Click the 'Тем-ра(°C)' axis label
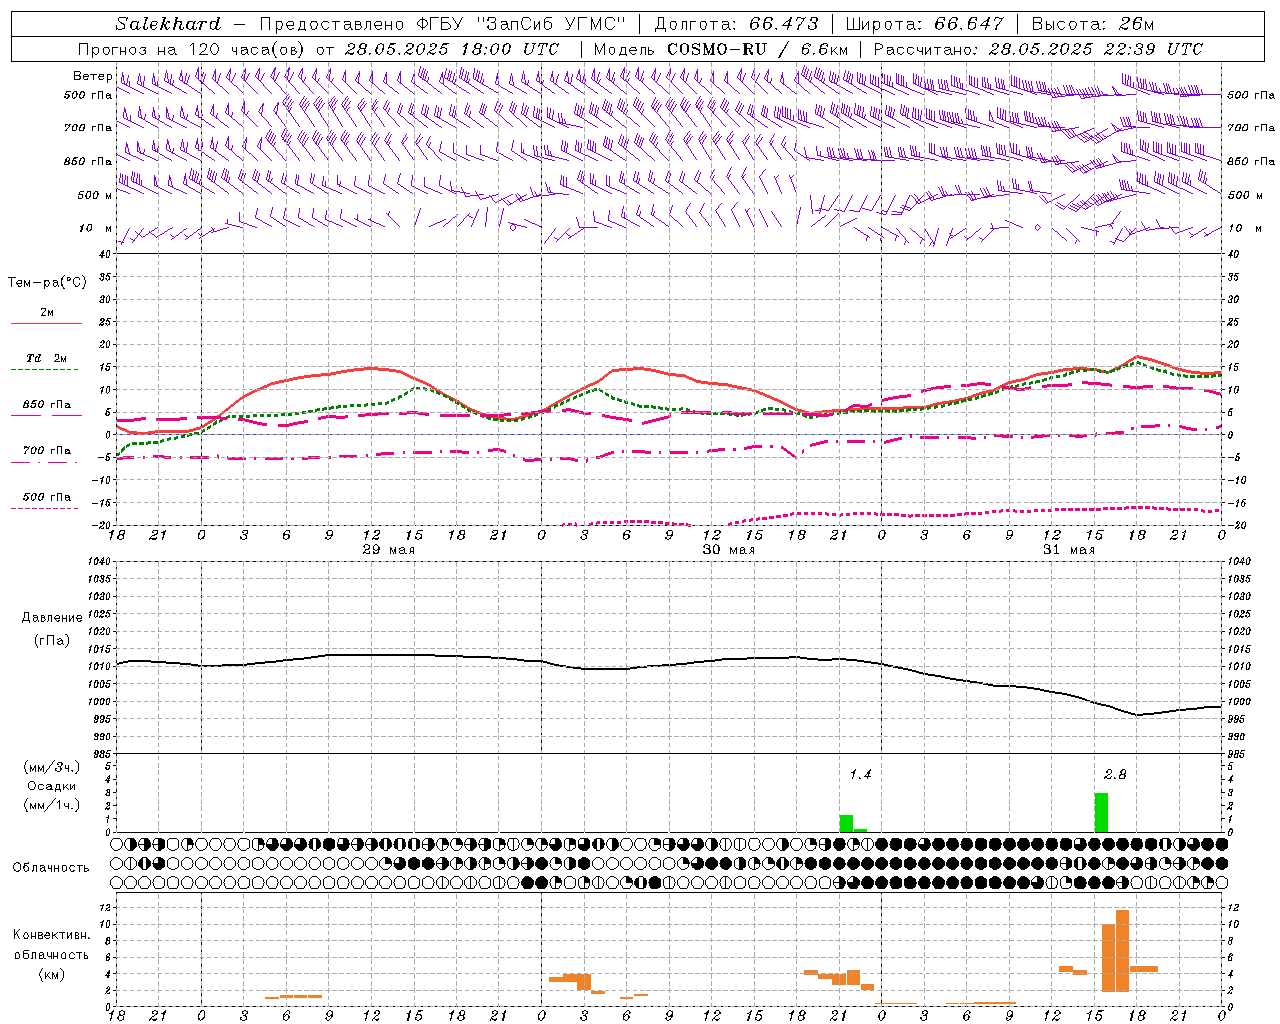1280x1024 pixels. [47, 283]
